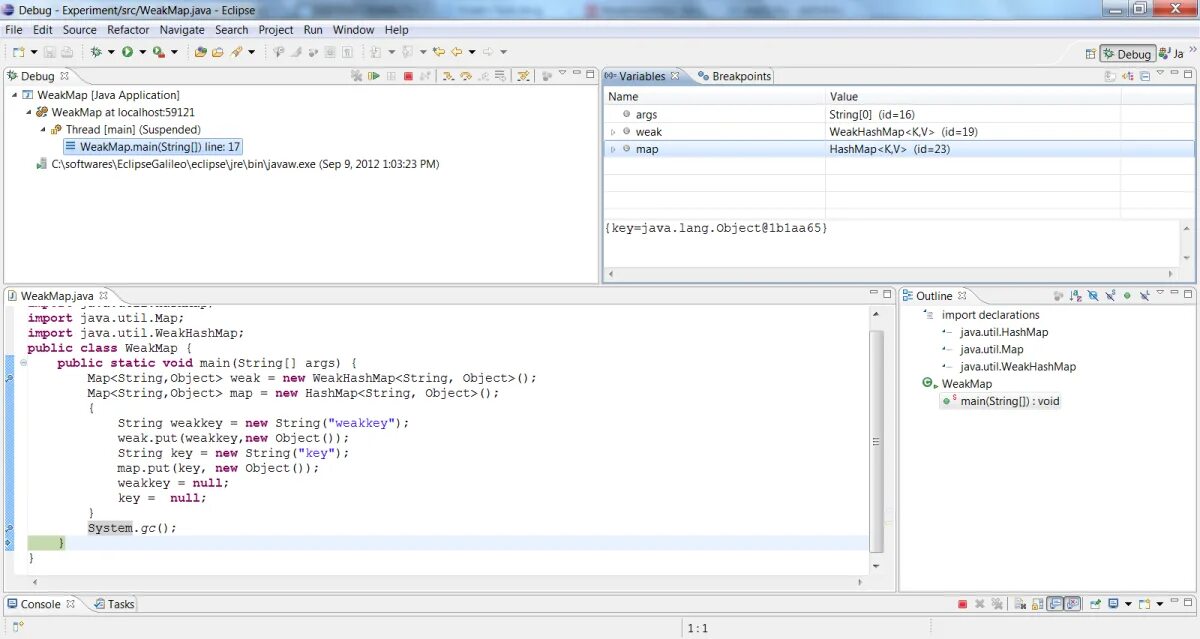Screen dimensions: 1200x639
Task: Click the green Run toolbar button
Action: coord(127,51)
